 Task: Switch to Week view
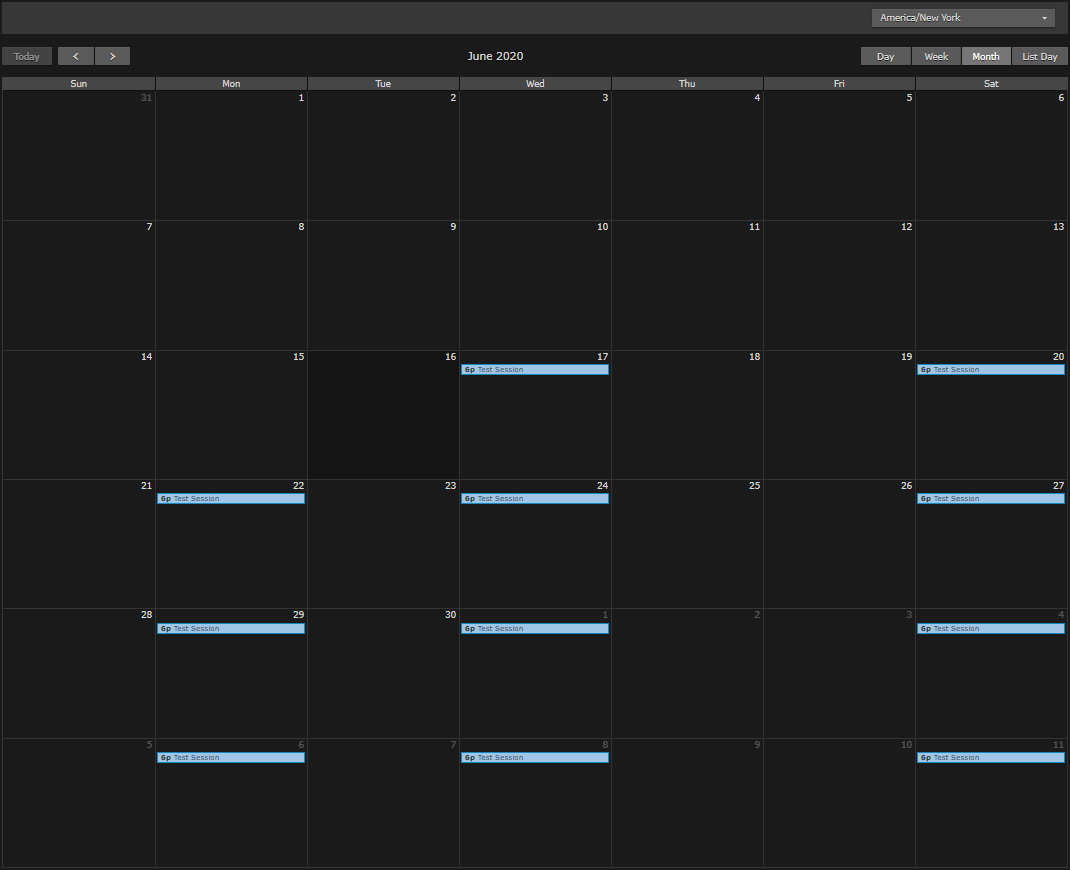[936, 56]
